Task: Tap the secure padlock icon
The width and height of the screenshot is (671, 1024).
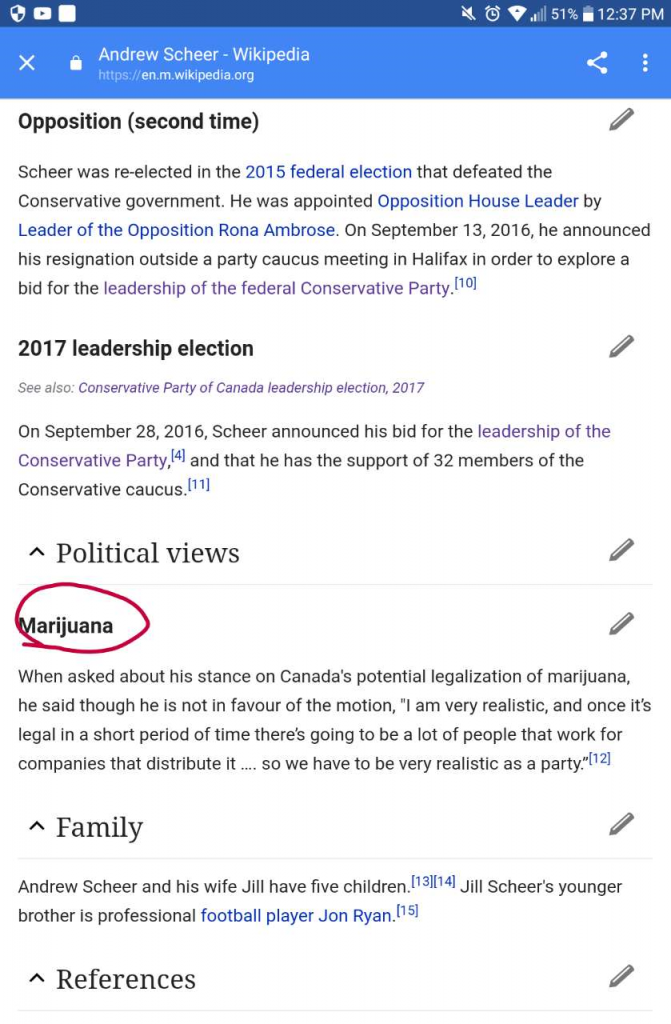Action: click(x=75, y=63)
